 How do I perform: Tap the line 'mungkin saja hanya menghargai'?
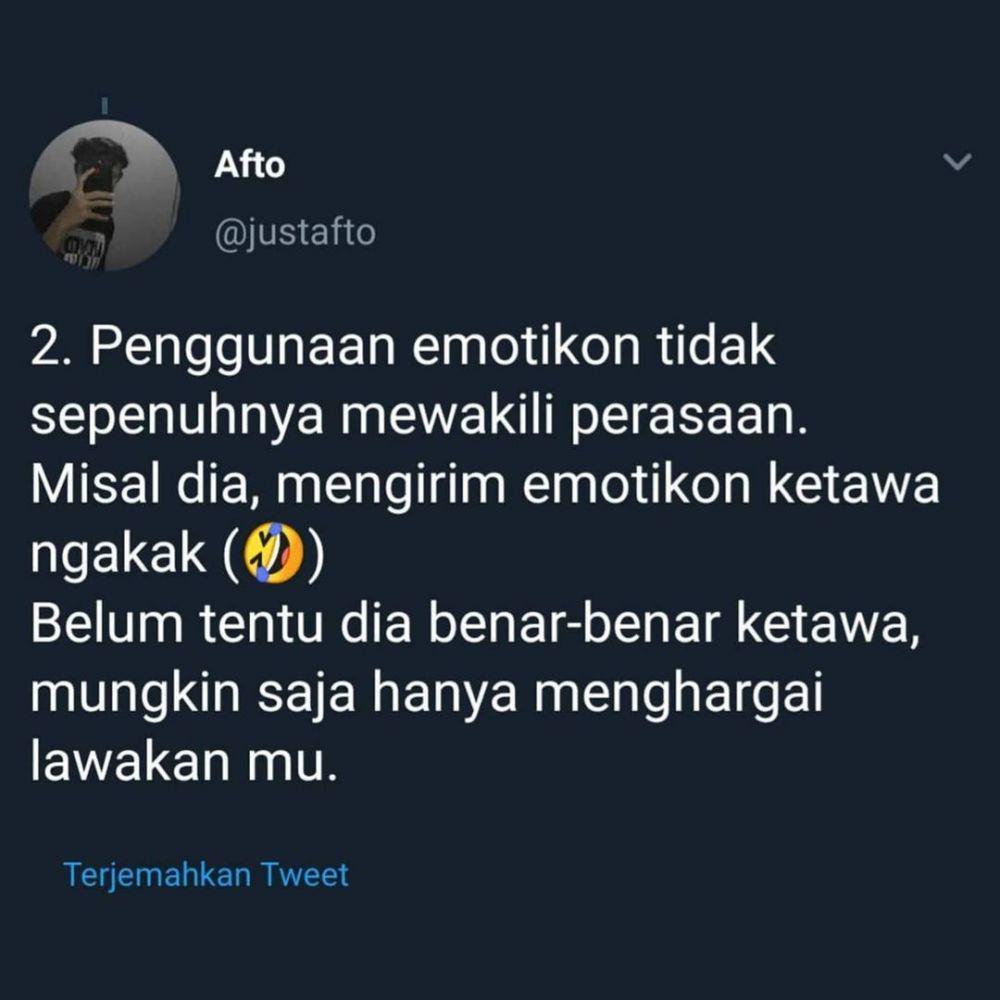pyautogui.click(x=427, y=694)
